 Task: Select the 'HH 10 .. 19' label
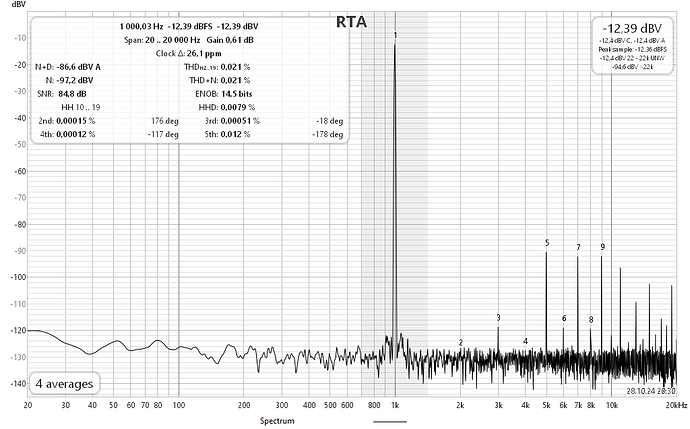(81, 107)
